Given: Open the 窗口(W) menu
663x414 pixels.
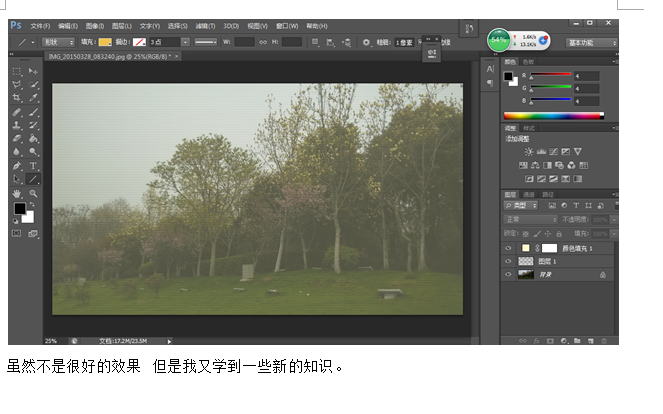Looking at the screenshot, I should coord(287,26).
